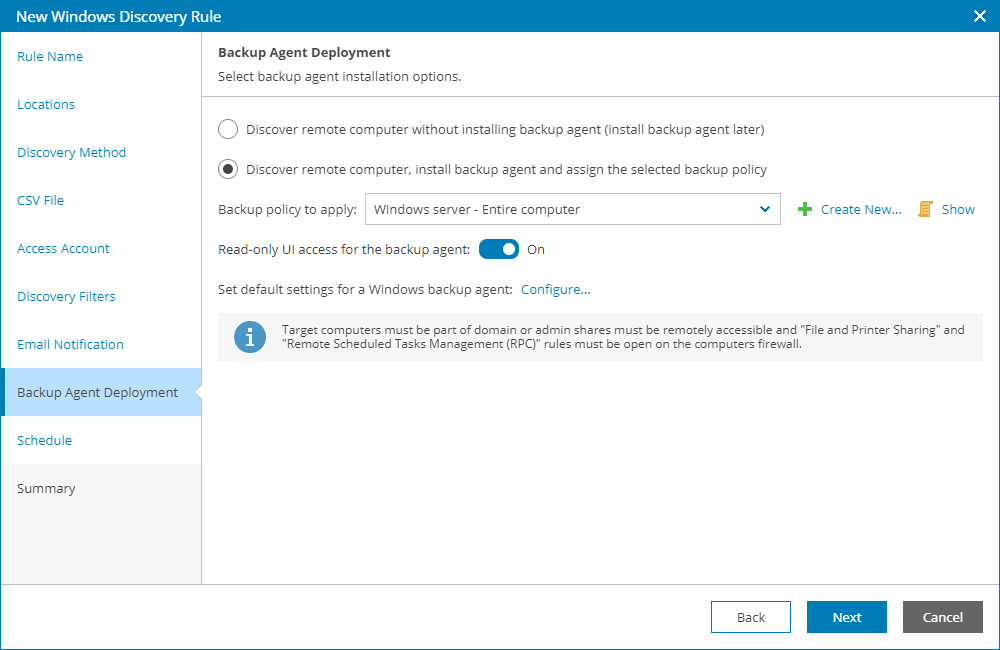Open the Email Notification step
The height and width of the screenshot is (650, 1000).
pyautogui.click(x=69, y=344)
